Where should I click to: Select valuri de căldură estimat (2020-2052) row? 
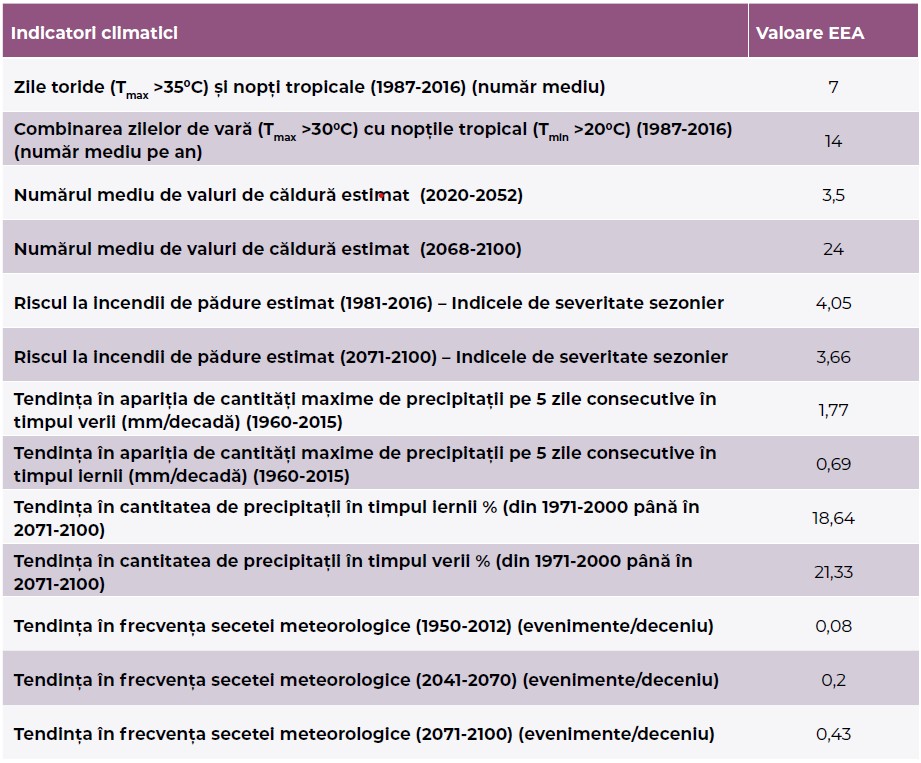tap(268, 195)
